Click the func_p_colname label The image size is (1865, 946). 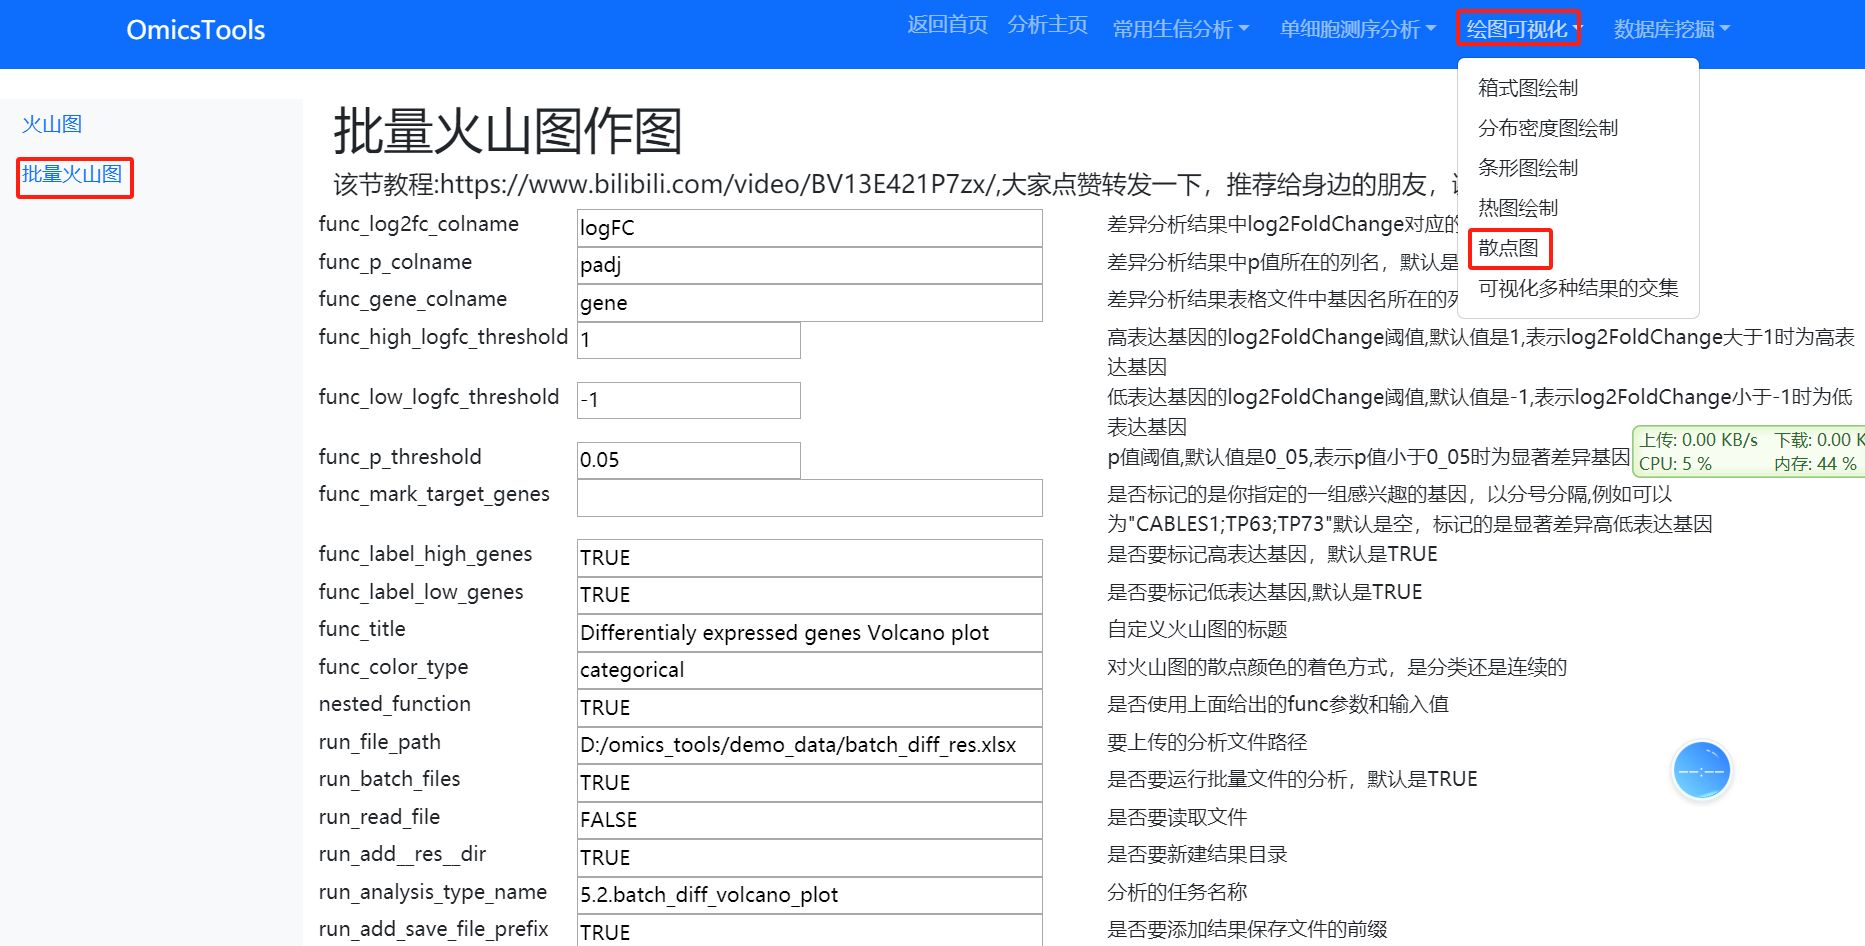pyautogui.click(x=395, y=262)
